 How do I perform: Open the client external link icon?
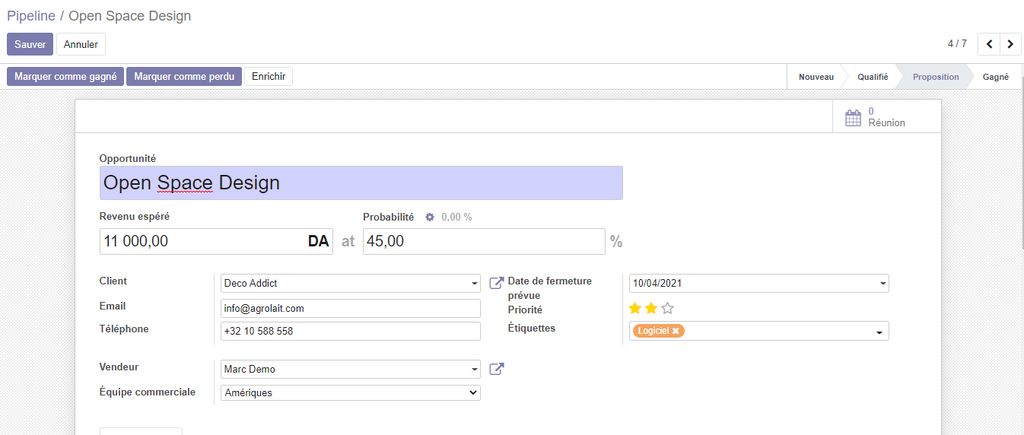click(x=496, y=284)
